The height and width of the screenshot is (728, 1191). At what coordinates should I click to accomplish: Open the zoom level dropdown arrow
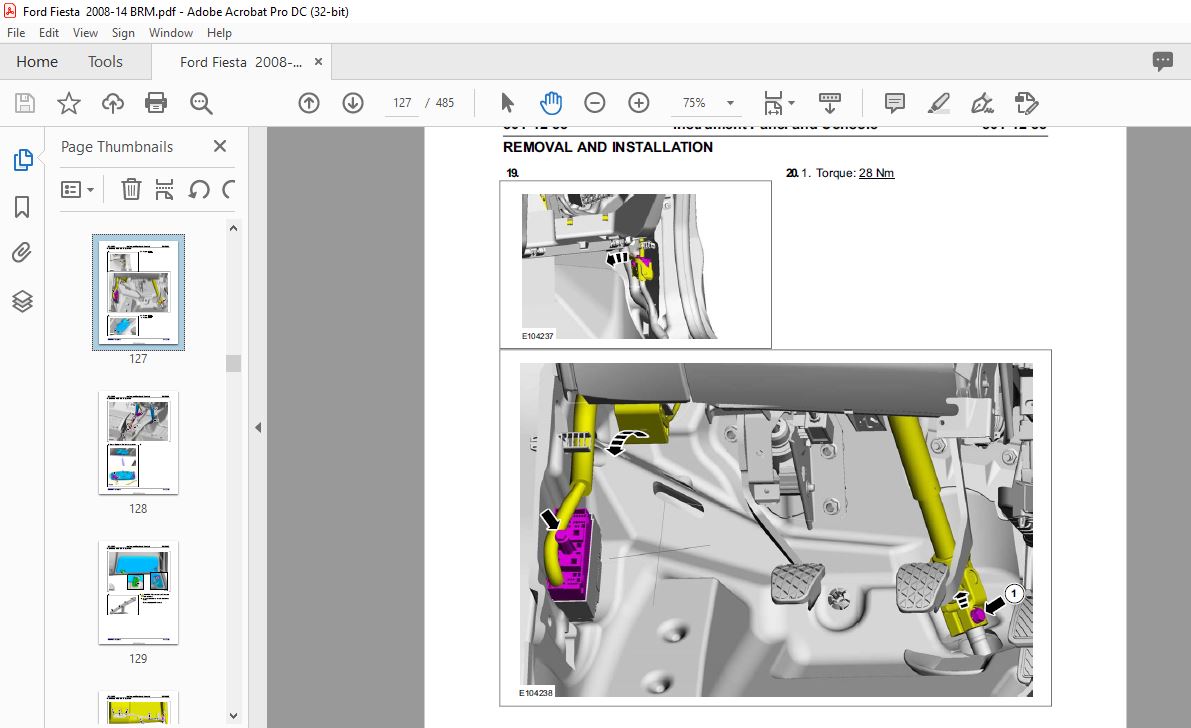coord(730,103)
